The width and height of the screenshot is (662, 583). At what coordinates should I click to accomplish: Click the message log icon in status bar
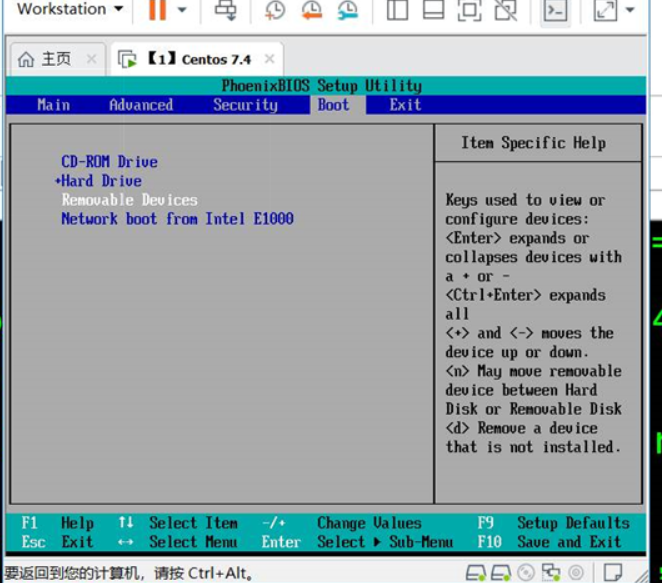tap(613, 573)
